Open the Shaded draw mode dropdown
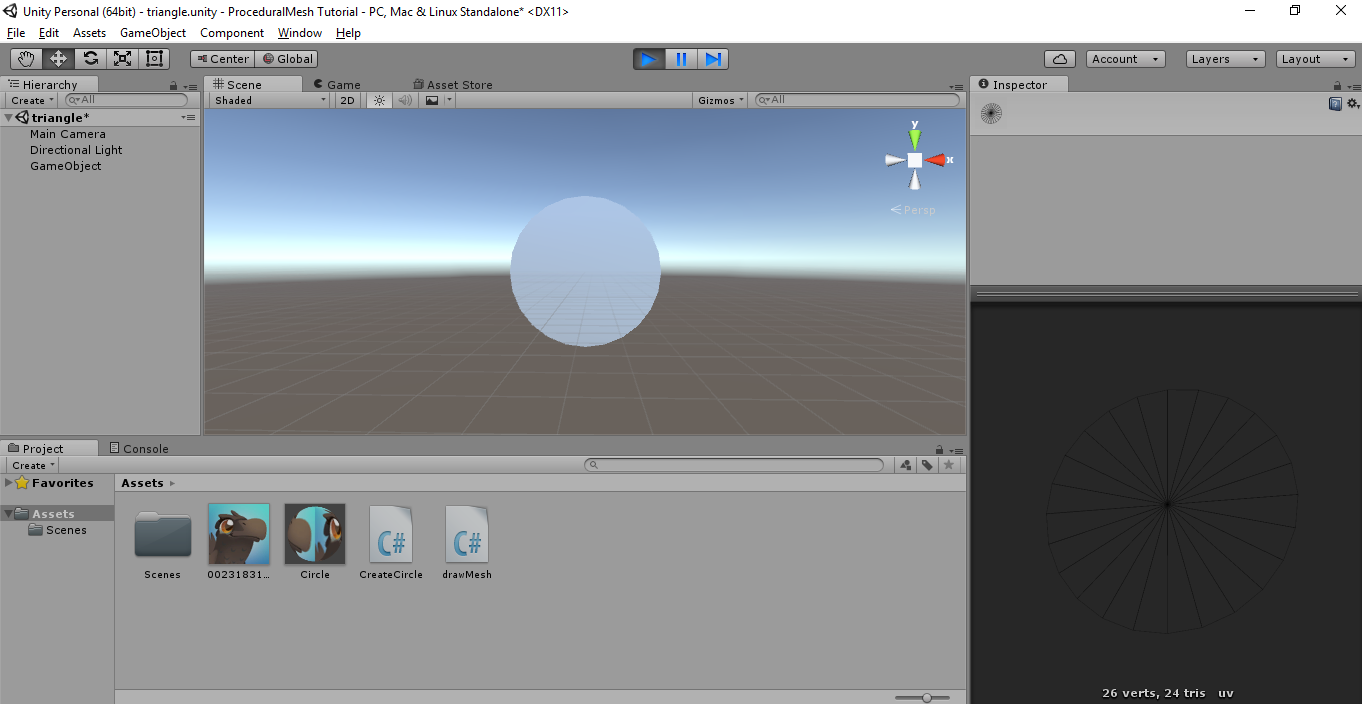Image resolution: width=1362 pixels, height=704 pixels. point(270,100)
